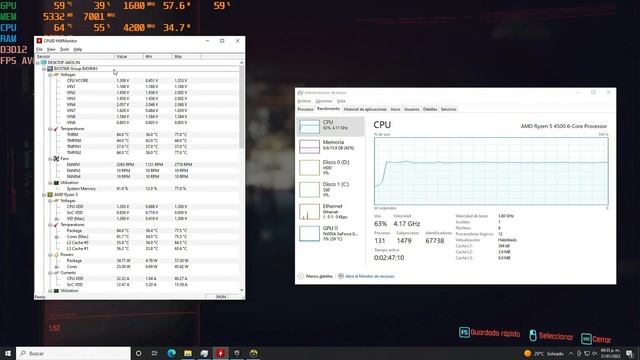Collapse Temperatures under BIOSTAR Group
Image resolution: width=640 pixels, height=360 pixels.
(x=50, y=129)
